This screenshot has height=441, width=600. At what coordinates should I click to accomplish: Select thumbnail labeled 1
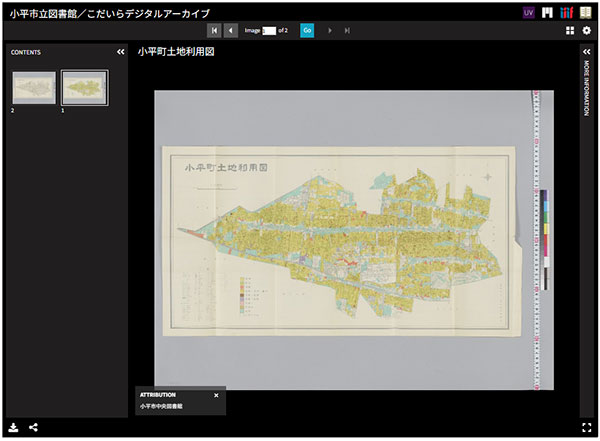pos(85,88)
